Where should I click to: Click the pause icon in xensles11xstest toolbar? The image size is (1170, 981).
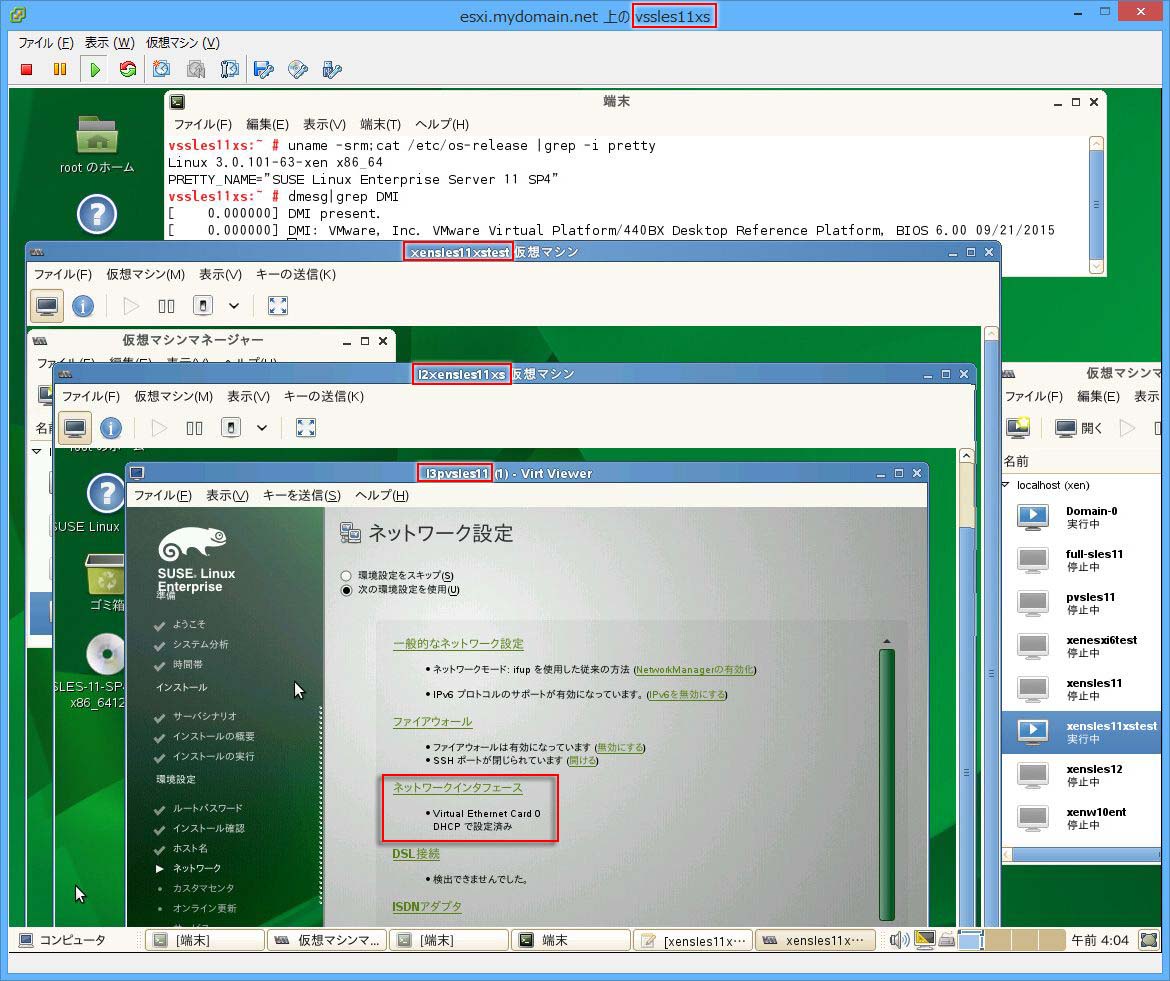166,306
